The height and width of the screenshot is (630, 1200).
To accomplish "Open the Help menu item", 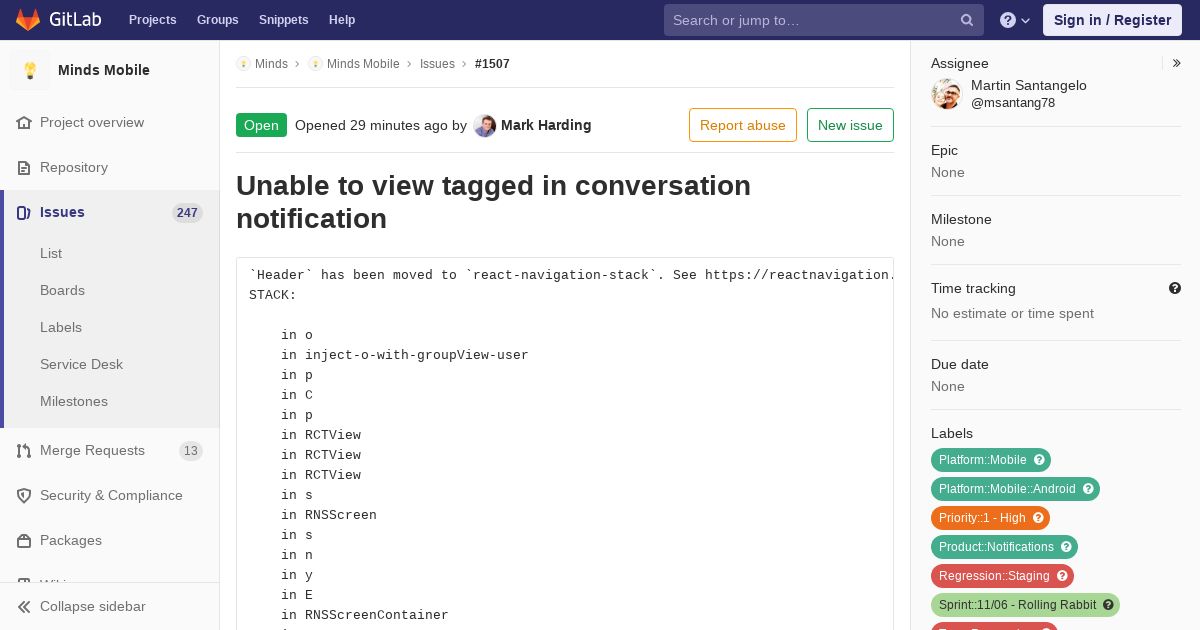I will click(x=342, y=20).
